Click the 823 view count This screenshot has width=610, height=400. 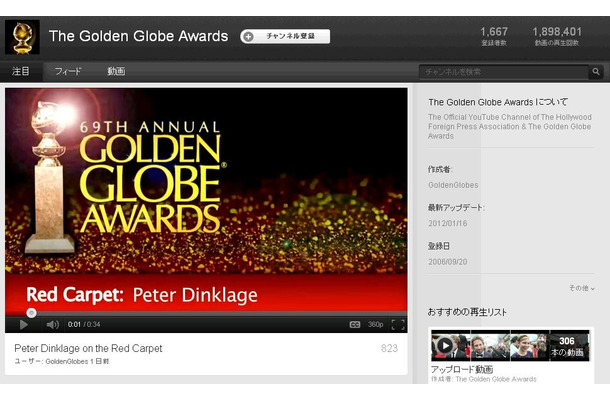point(389,348)
